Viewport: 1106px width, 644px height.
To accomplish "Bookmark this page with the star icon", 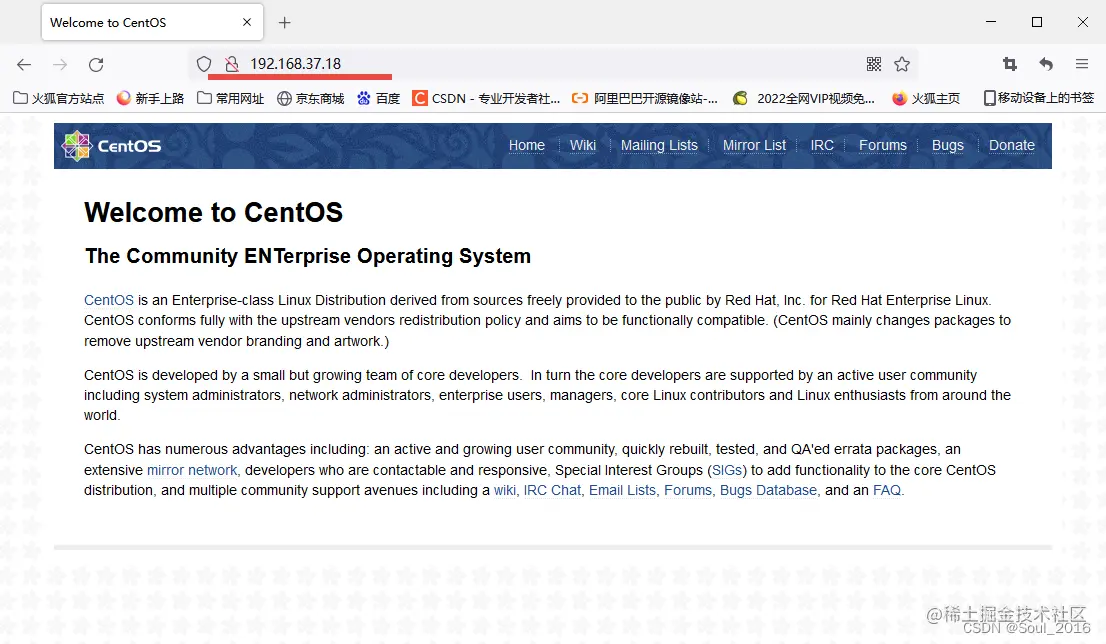I will [902, 64].
